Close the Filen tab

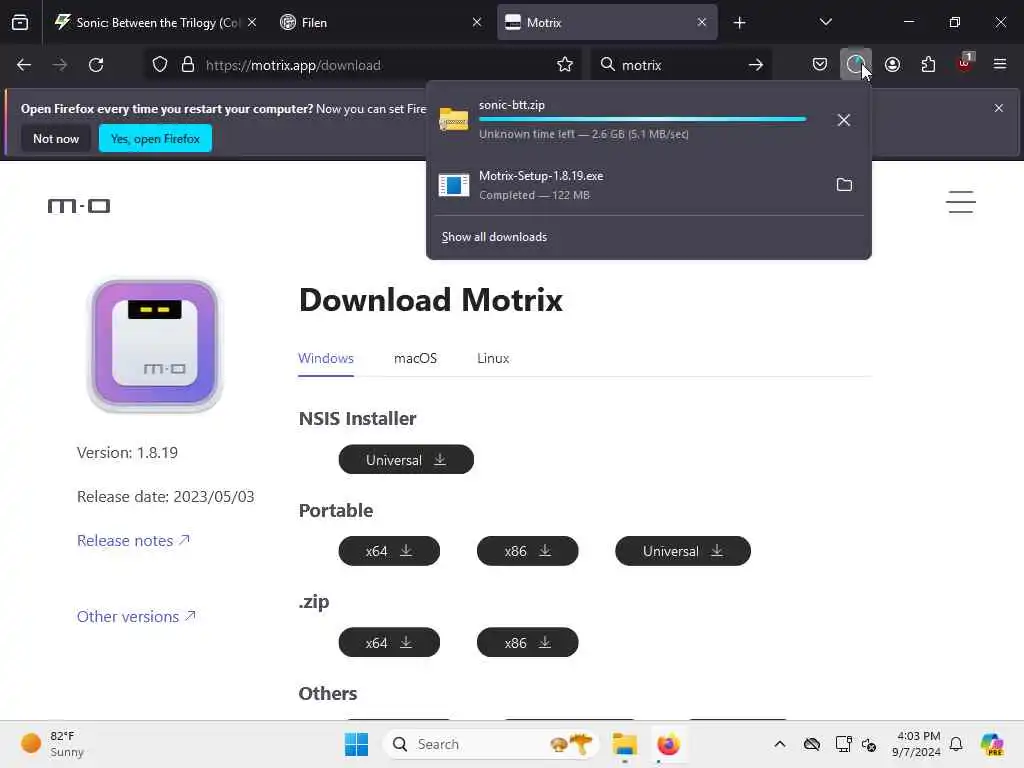tap(477, 22)
